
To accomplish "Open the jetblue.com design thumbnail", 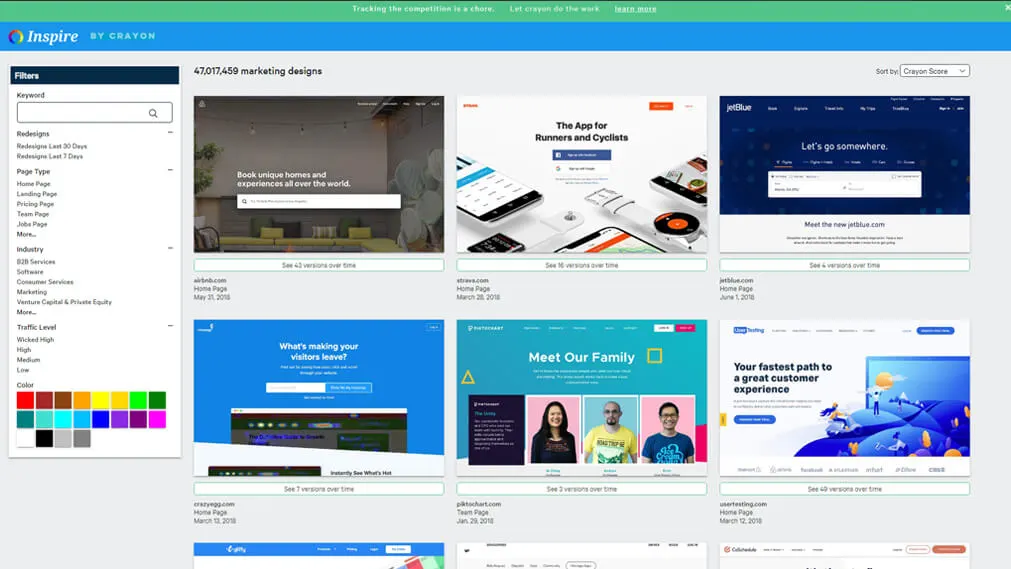I will click(845, 174).
